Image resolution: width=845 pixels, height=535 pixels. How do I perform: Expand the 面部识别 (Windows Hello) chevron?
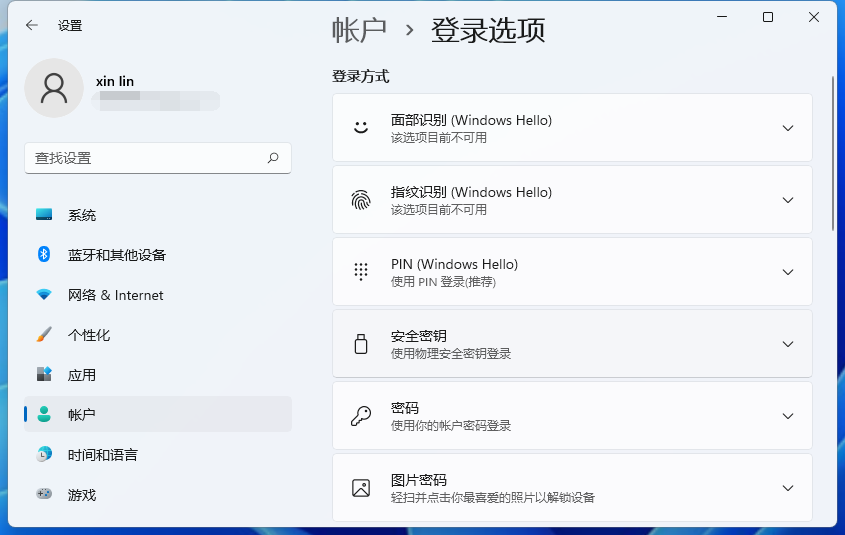(788, 128)
